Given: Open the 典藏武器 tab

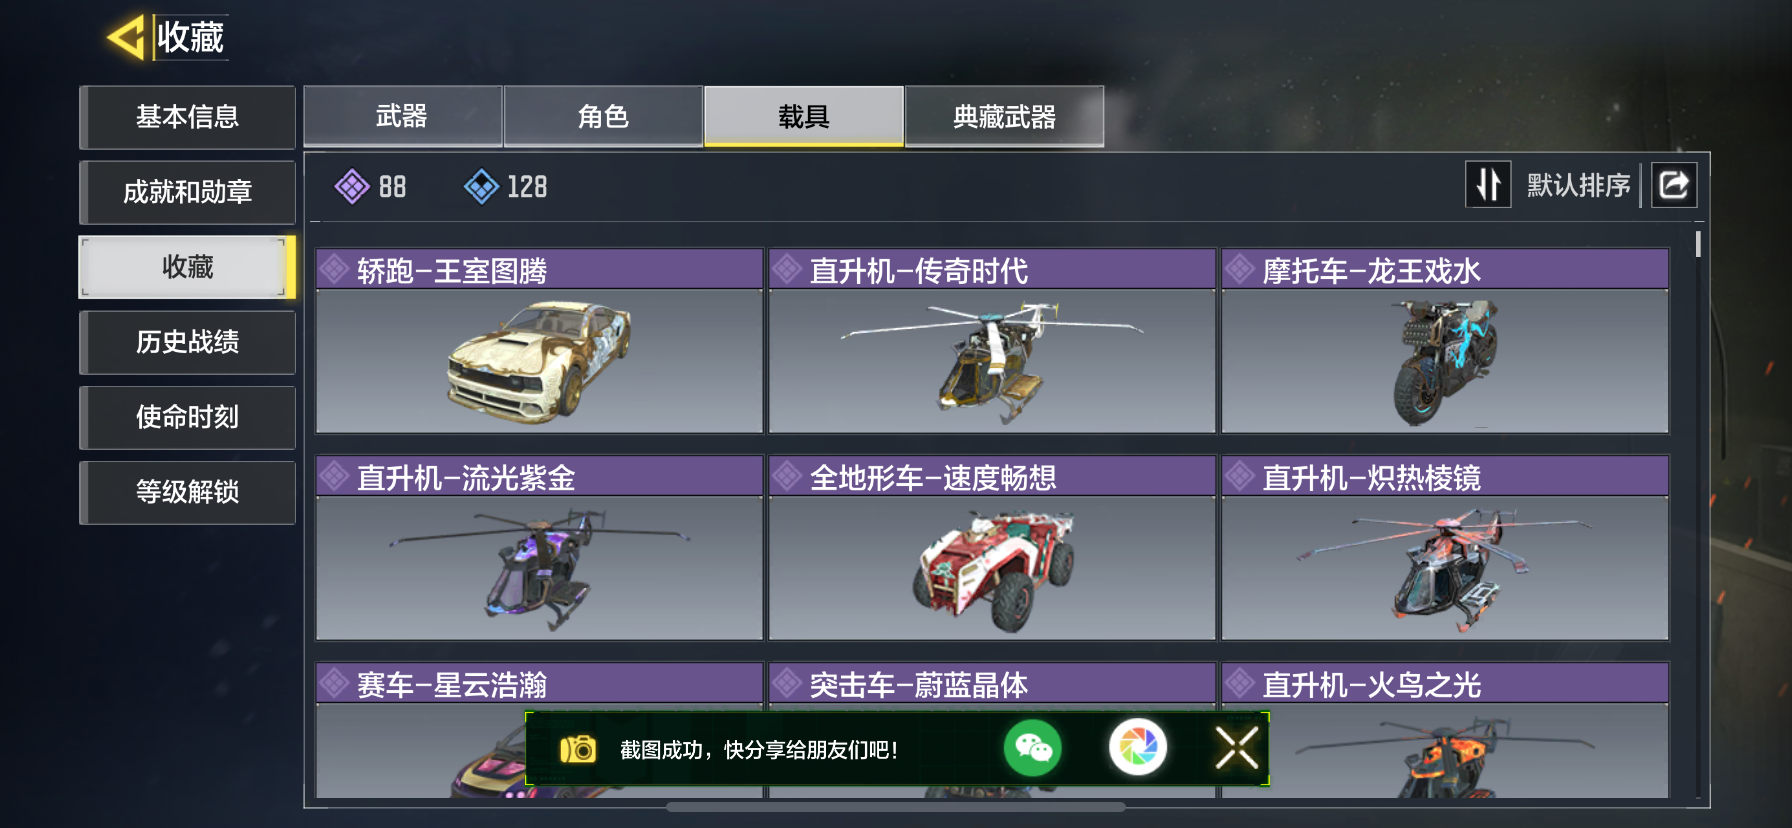Looking at the screenshot, I should coord(1004,116).
